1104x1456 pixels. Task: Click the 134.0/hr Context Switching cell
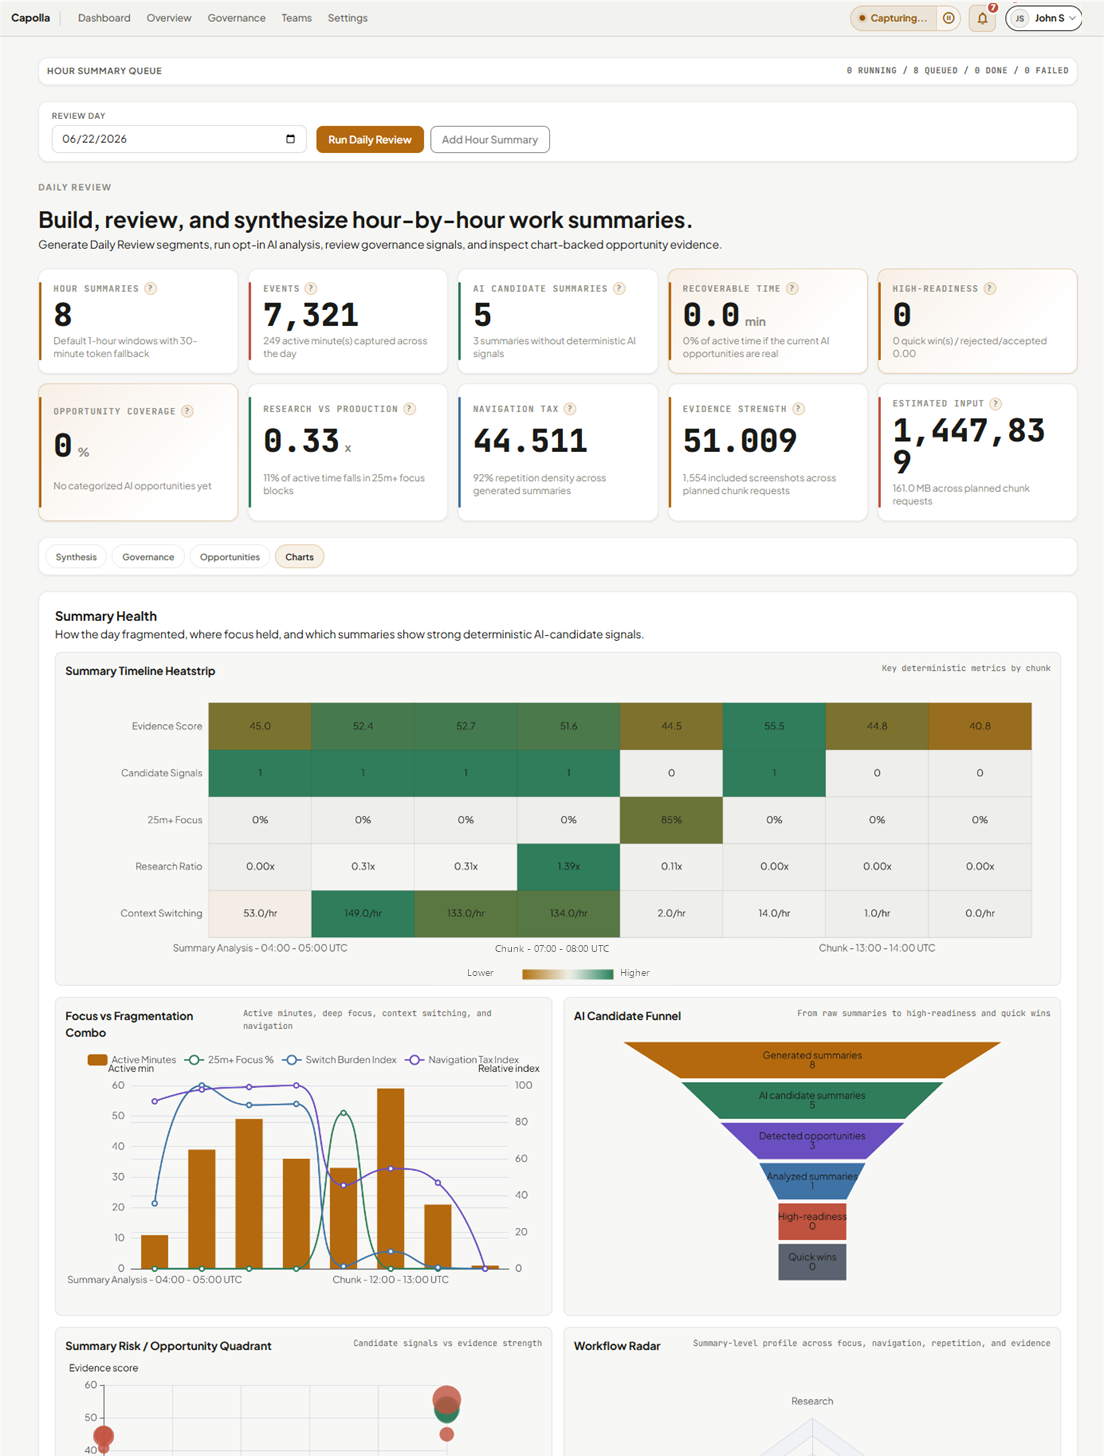568,913
